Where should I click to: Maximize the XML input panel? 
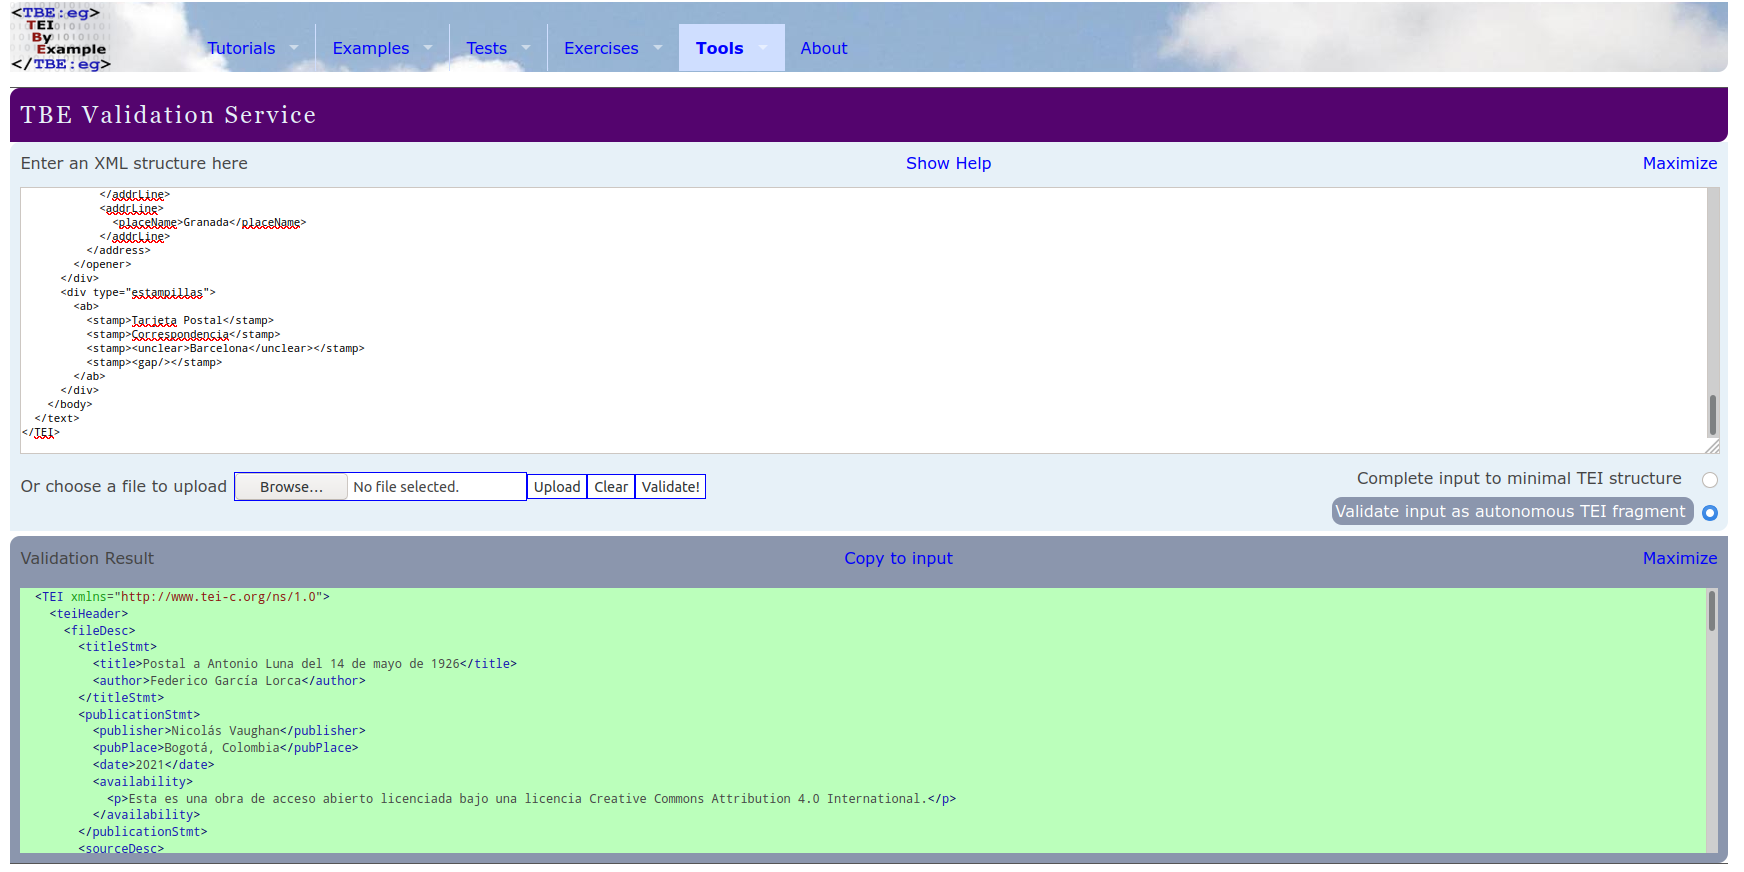pyautogui.click(x=1679, y=163)
